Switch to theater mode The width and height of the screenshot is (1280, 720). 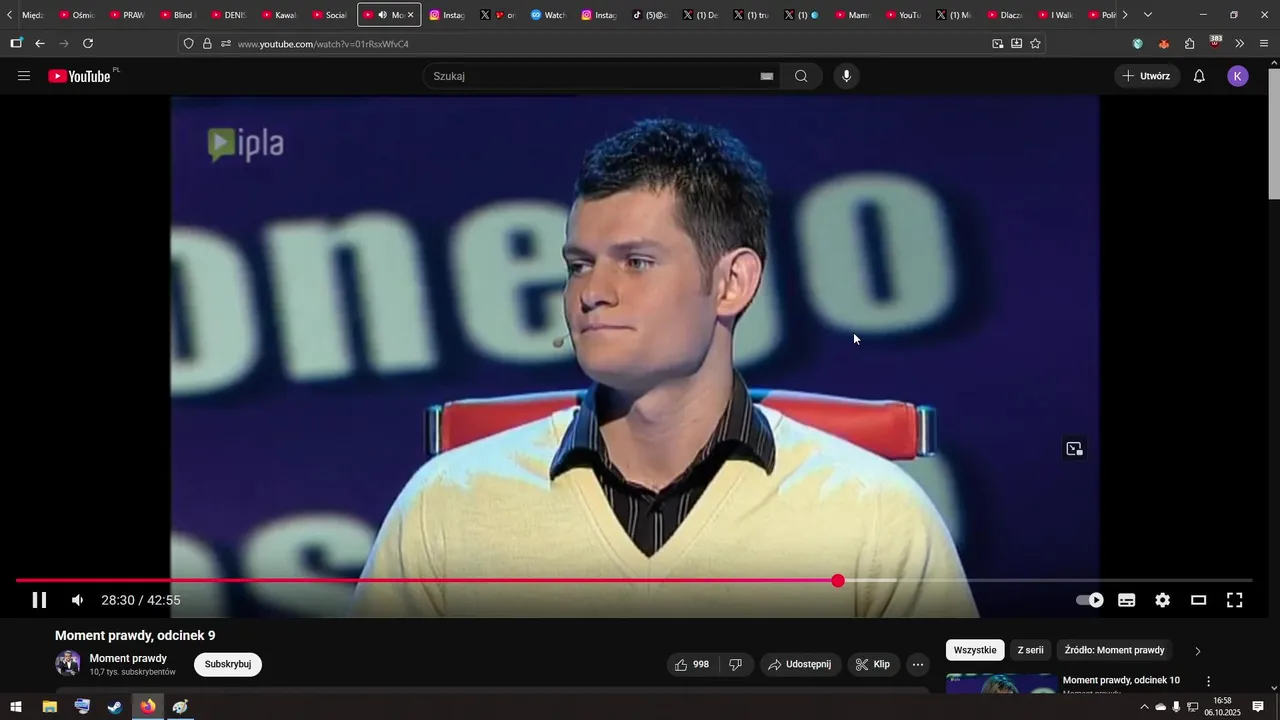pos(1198,600)
